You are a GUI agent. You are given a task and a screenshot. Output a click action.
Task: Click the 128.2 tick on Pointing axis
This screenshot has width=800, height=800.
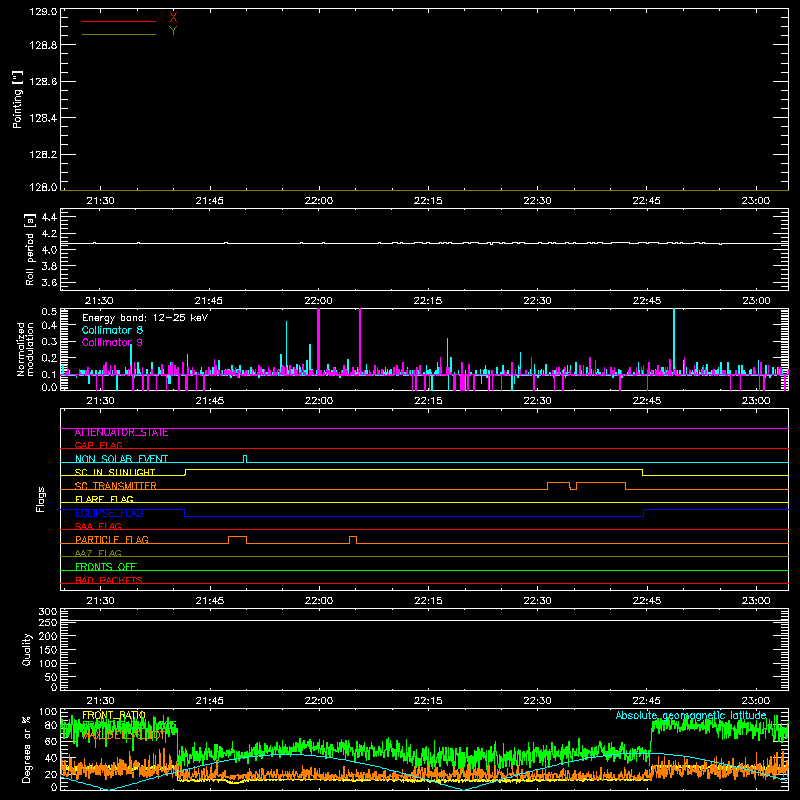click(43, 155)
